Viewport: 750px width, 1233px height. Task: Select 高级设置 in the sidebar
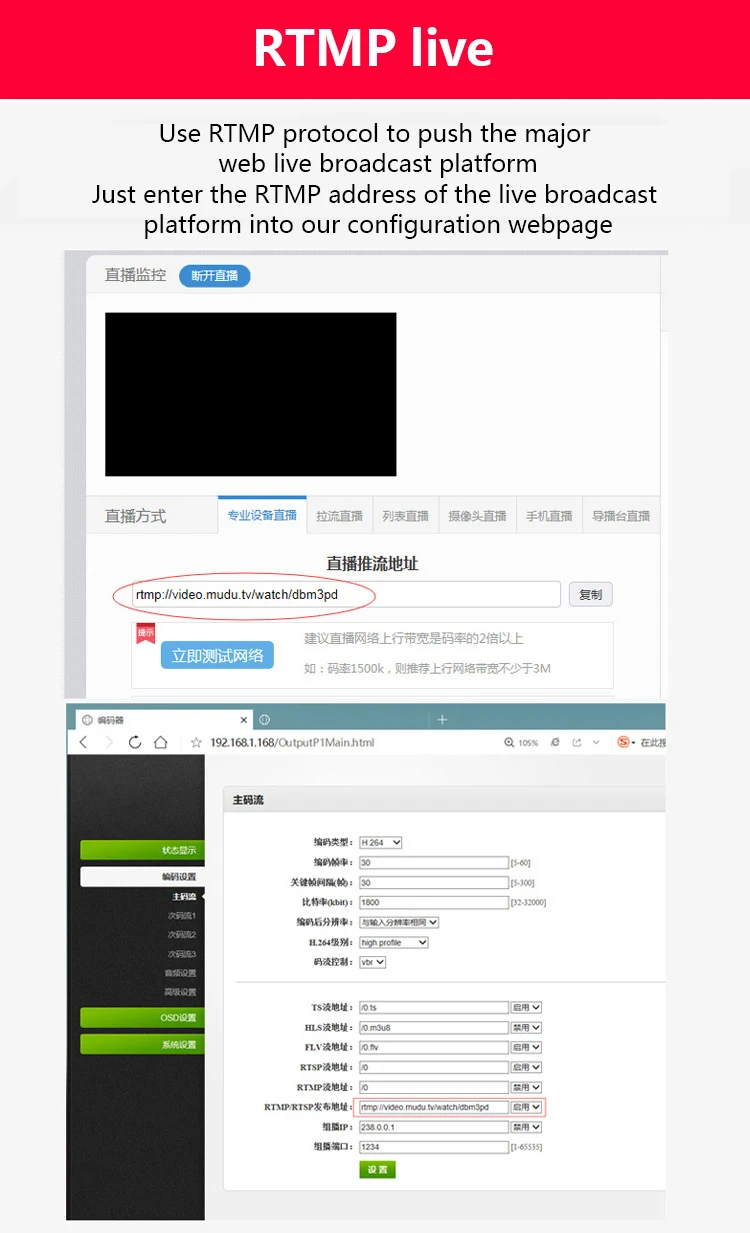[181, 992]
